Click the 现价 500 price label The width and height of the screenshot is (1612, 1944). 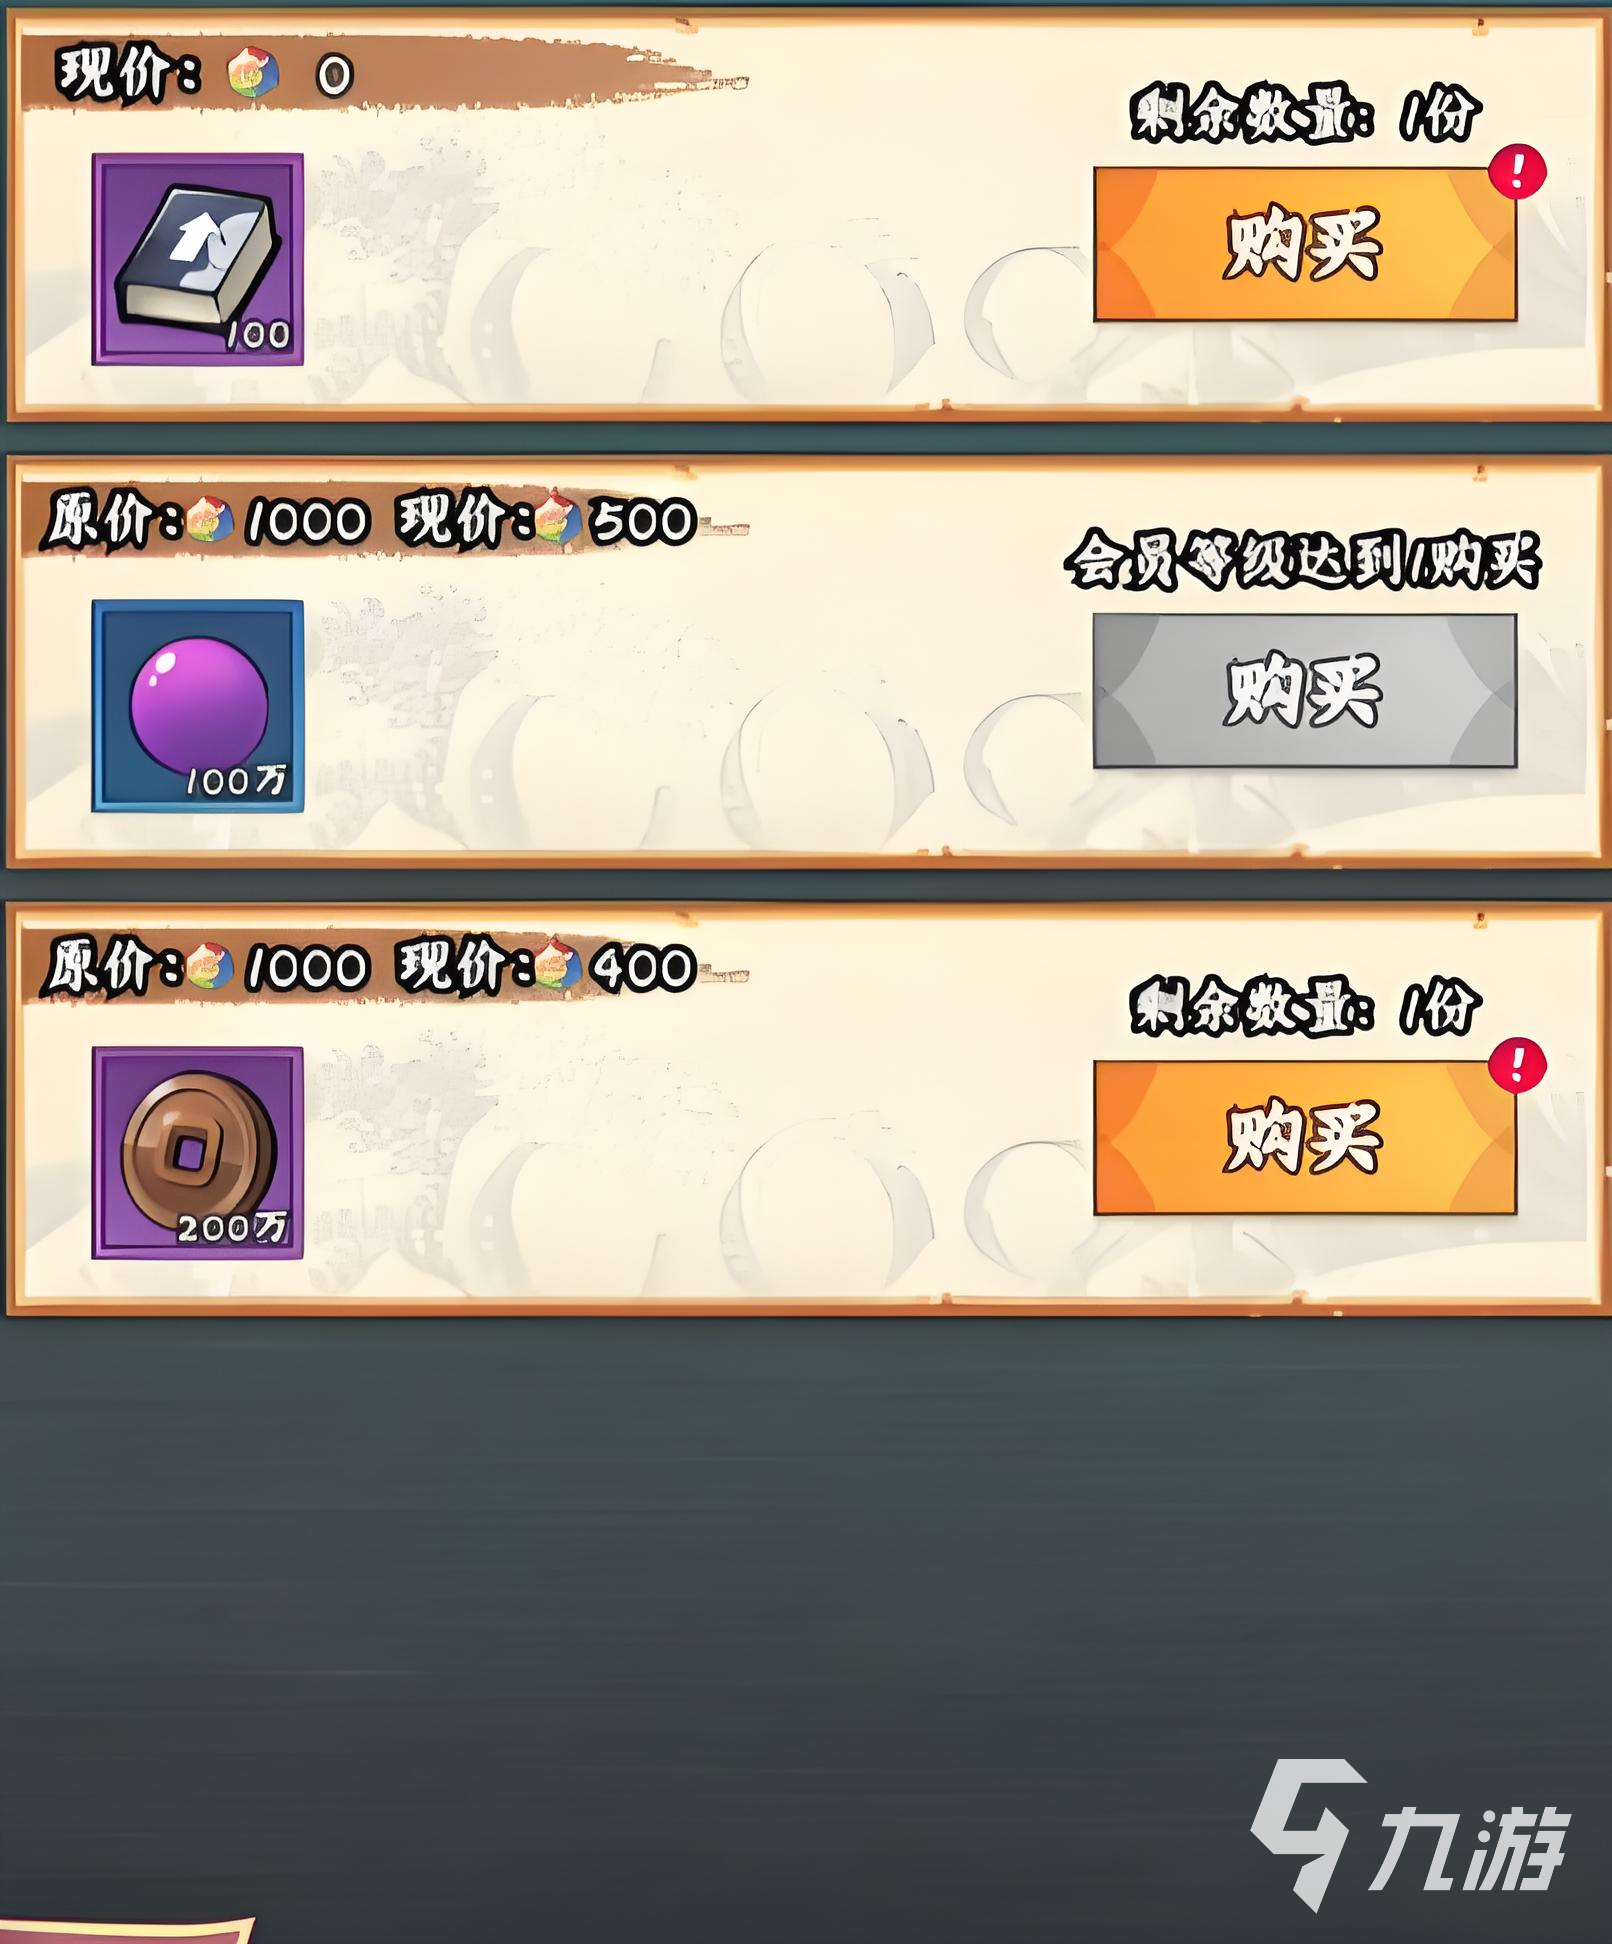click(547, 520)
